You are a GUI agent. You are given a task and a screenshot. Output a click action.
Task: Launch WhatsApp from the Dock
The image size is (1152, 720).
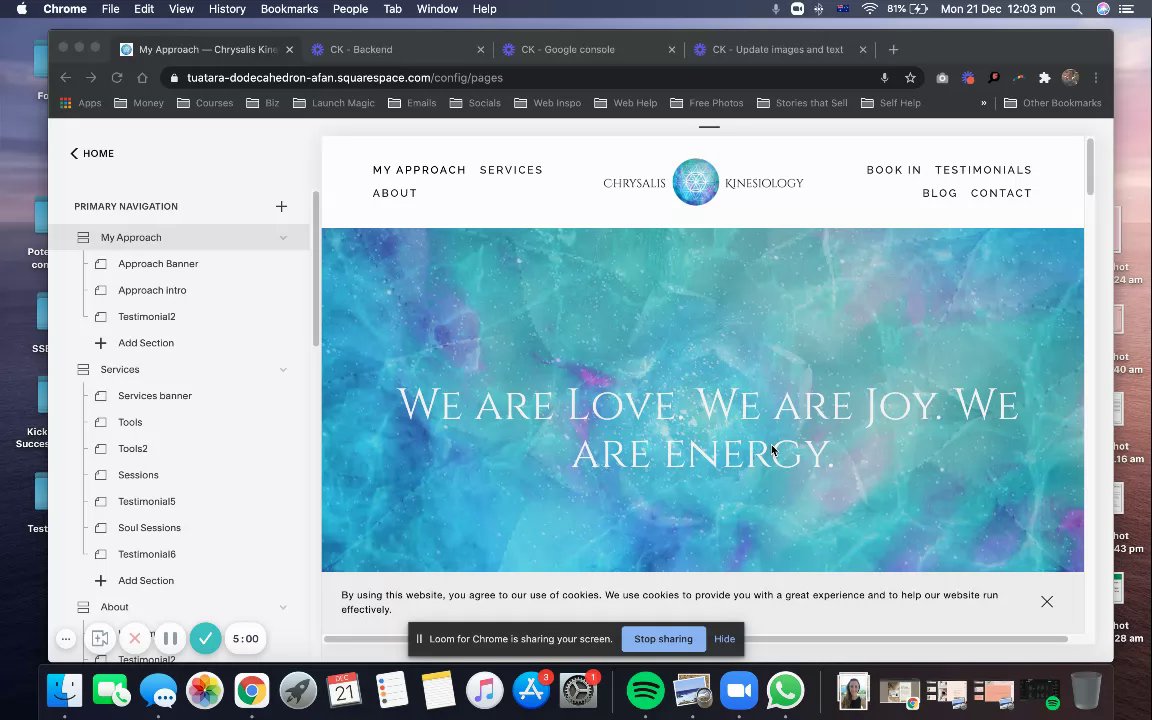(785, 691)
